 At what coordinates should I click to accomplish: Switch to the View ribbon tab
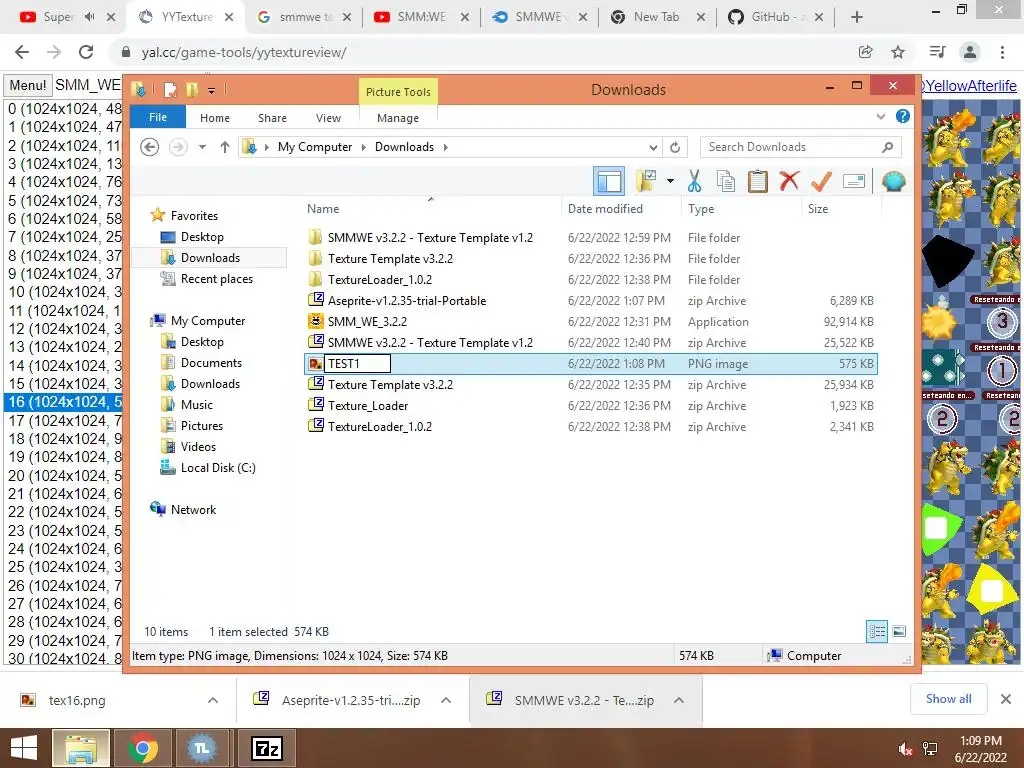pos(328,118)
